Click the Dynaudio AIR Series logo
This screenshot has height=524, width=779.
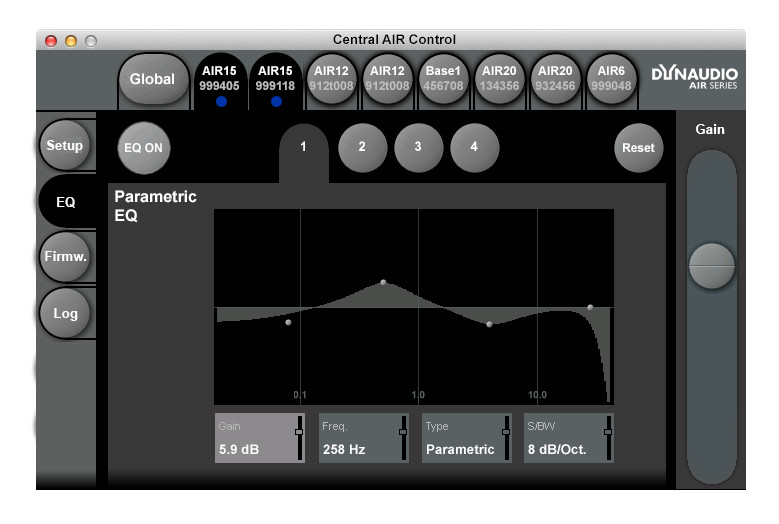pyautogui.click(x=695, y=78)
